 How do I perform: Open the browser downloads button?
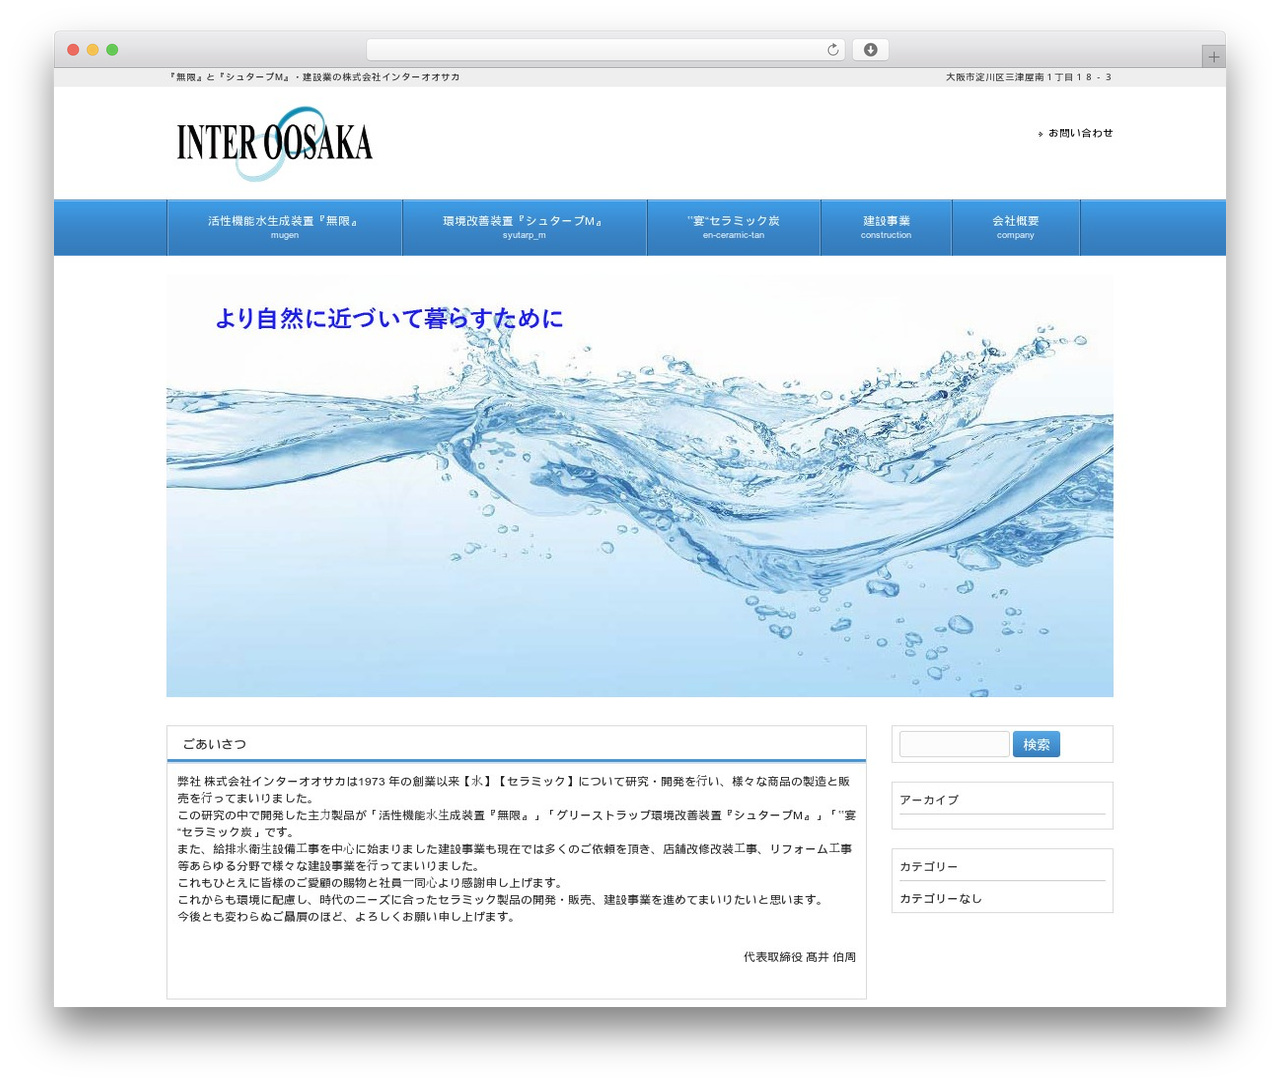coord(870,50)
